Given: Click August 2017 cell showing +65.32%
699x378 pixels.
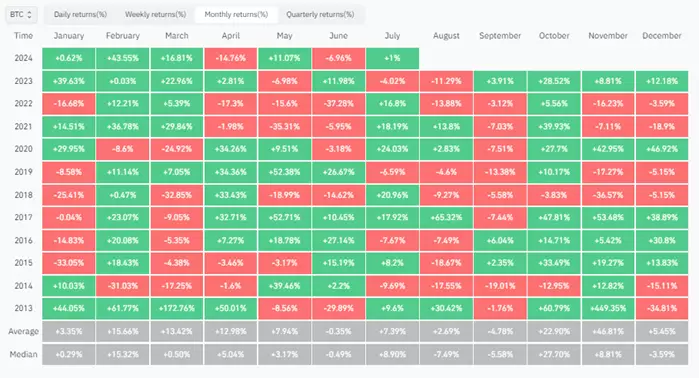Looking at the screenshot, I should (x=446, y=218).
